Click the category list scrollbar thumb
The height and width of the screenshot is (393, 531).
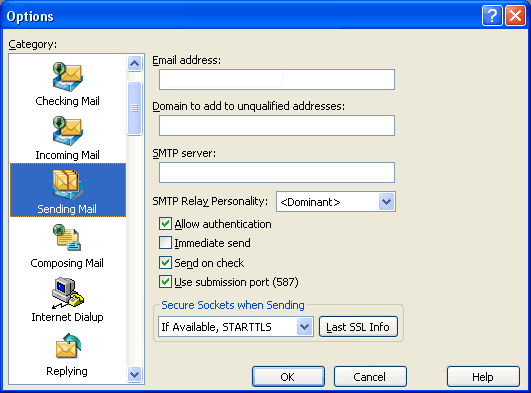[x=134, y=108]
